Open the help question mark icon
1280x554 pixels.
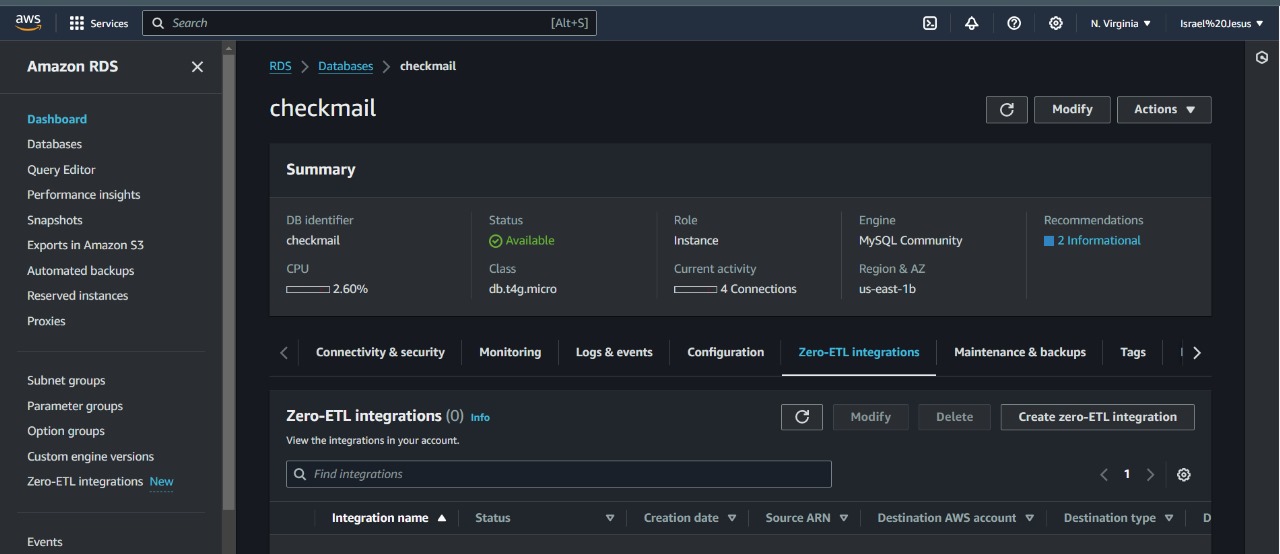pyautogui.click(x=1014, y=23)
